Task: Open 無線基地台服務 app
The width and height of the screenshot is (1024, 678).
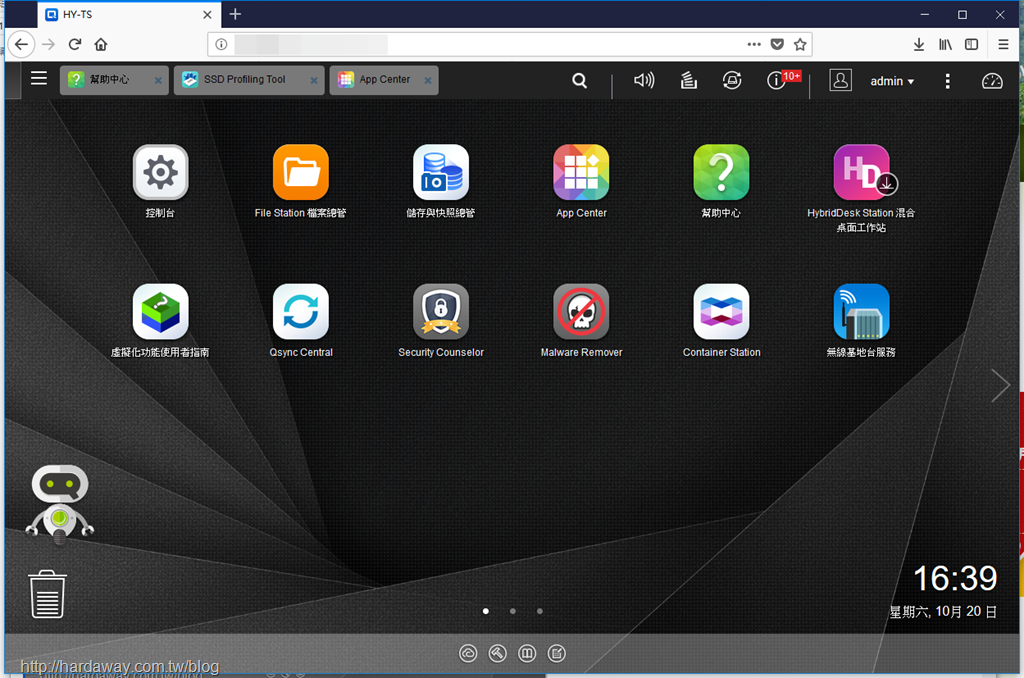Action: coord(861,312)
